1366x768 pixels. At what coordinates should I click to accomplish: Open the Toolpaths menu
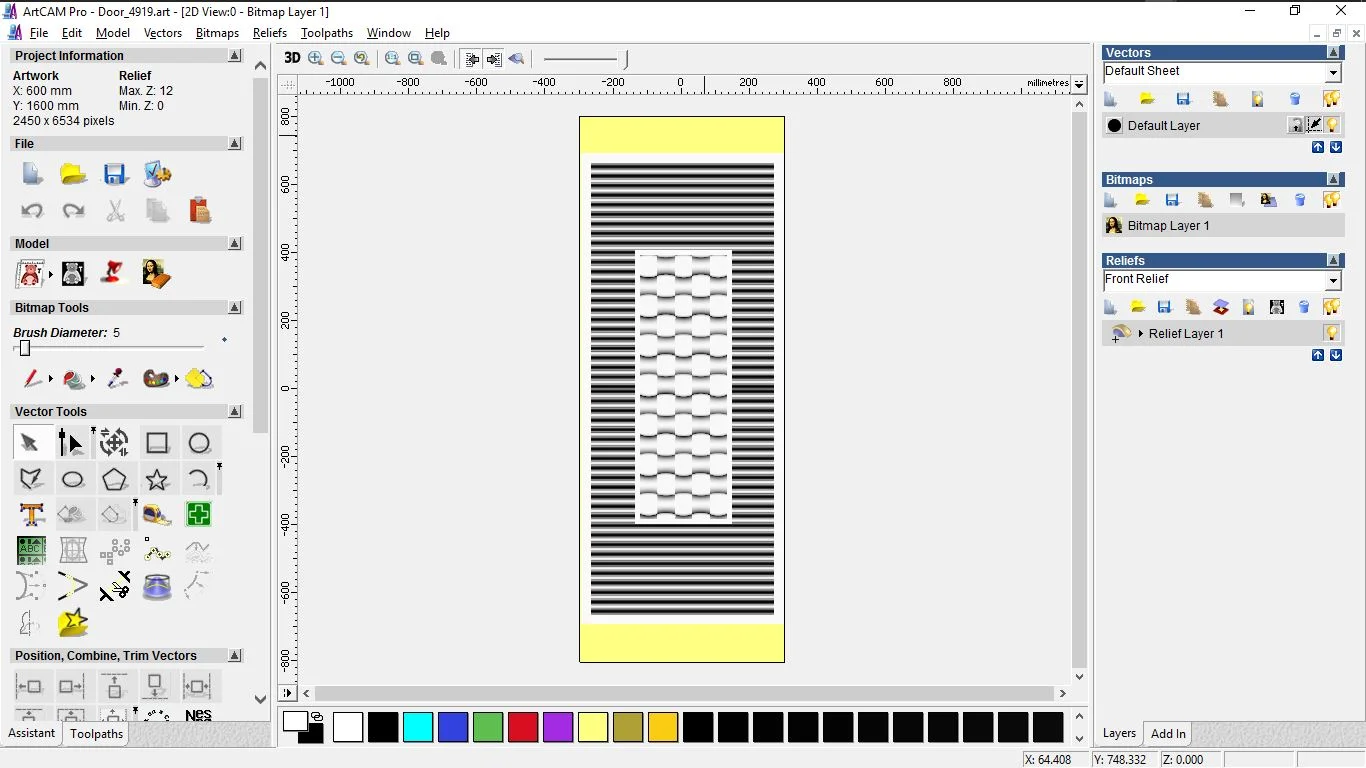(326, 33)
